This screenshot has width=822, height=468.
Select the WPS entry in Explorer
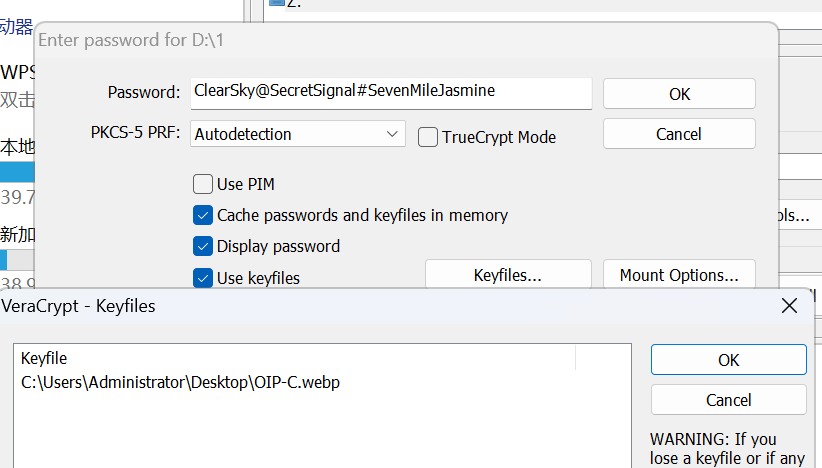17,72
